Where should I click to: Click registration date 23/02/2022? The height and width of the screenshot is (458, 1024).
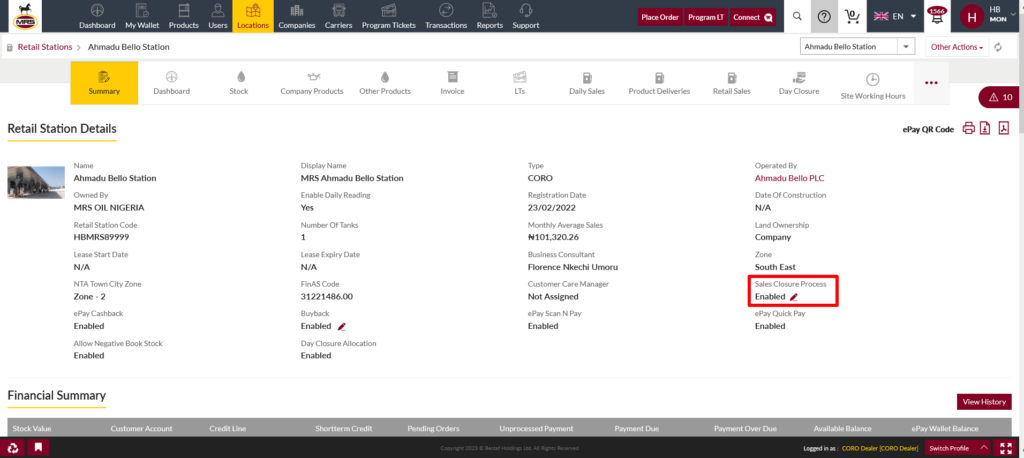click(550, 208)
